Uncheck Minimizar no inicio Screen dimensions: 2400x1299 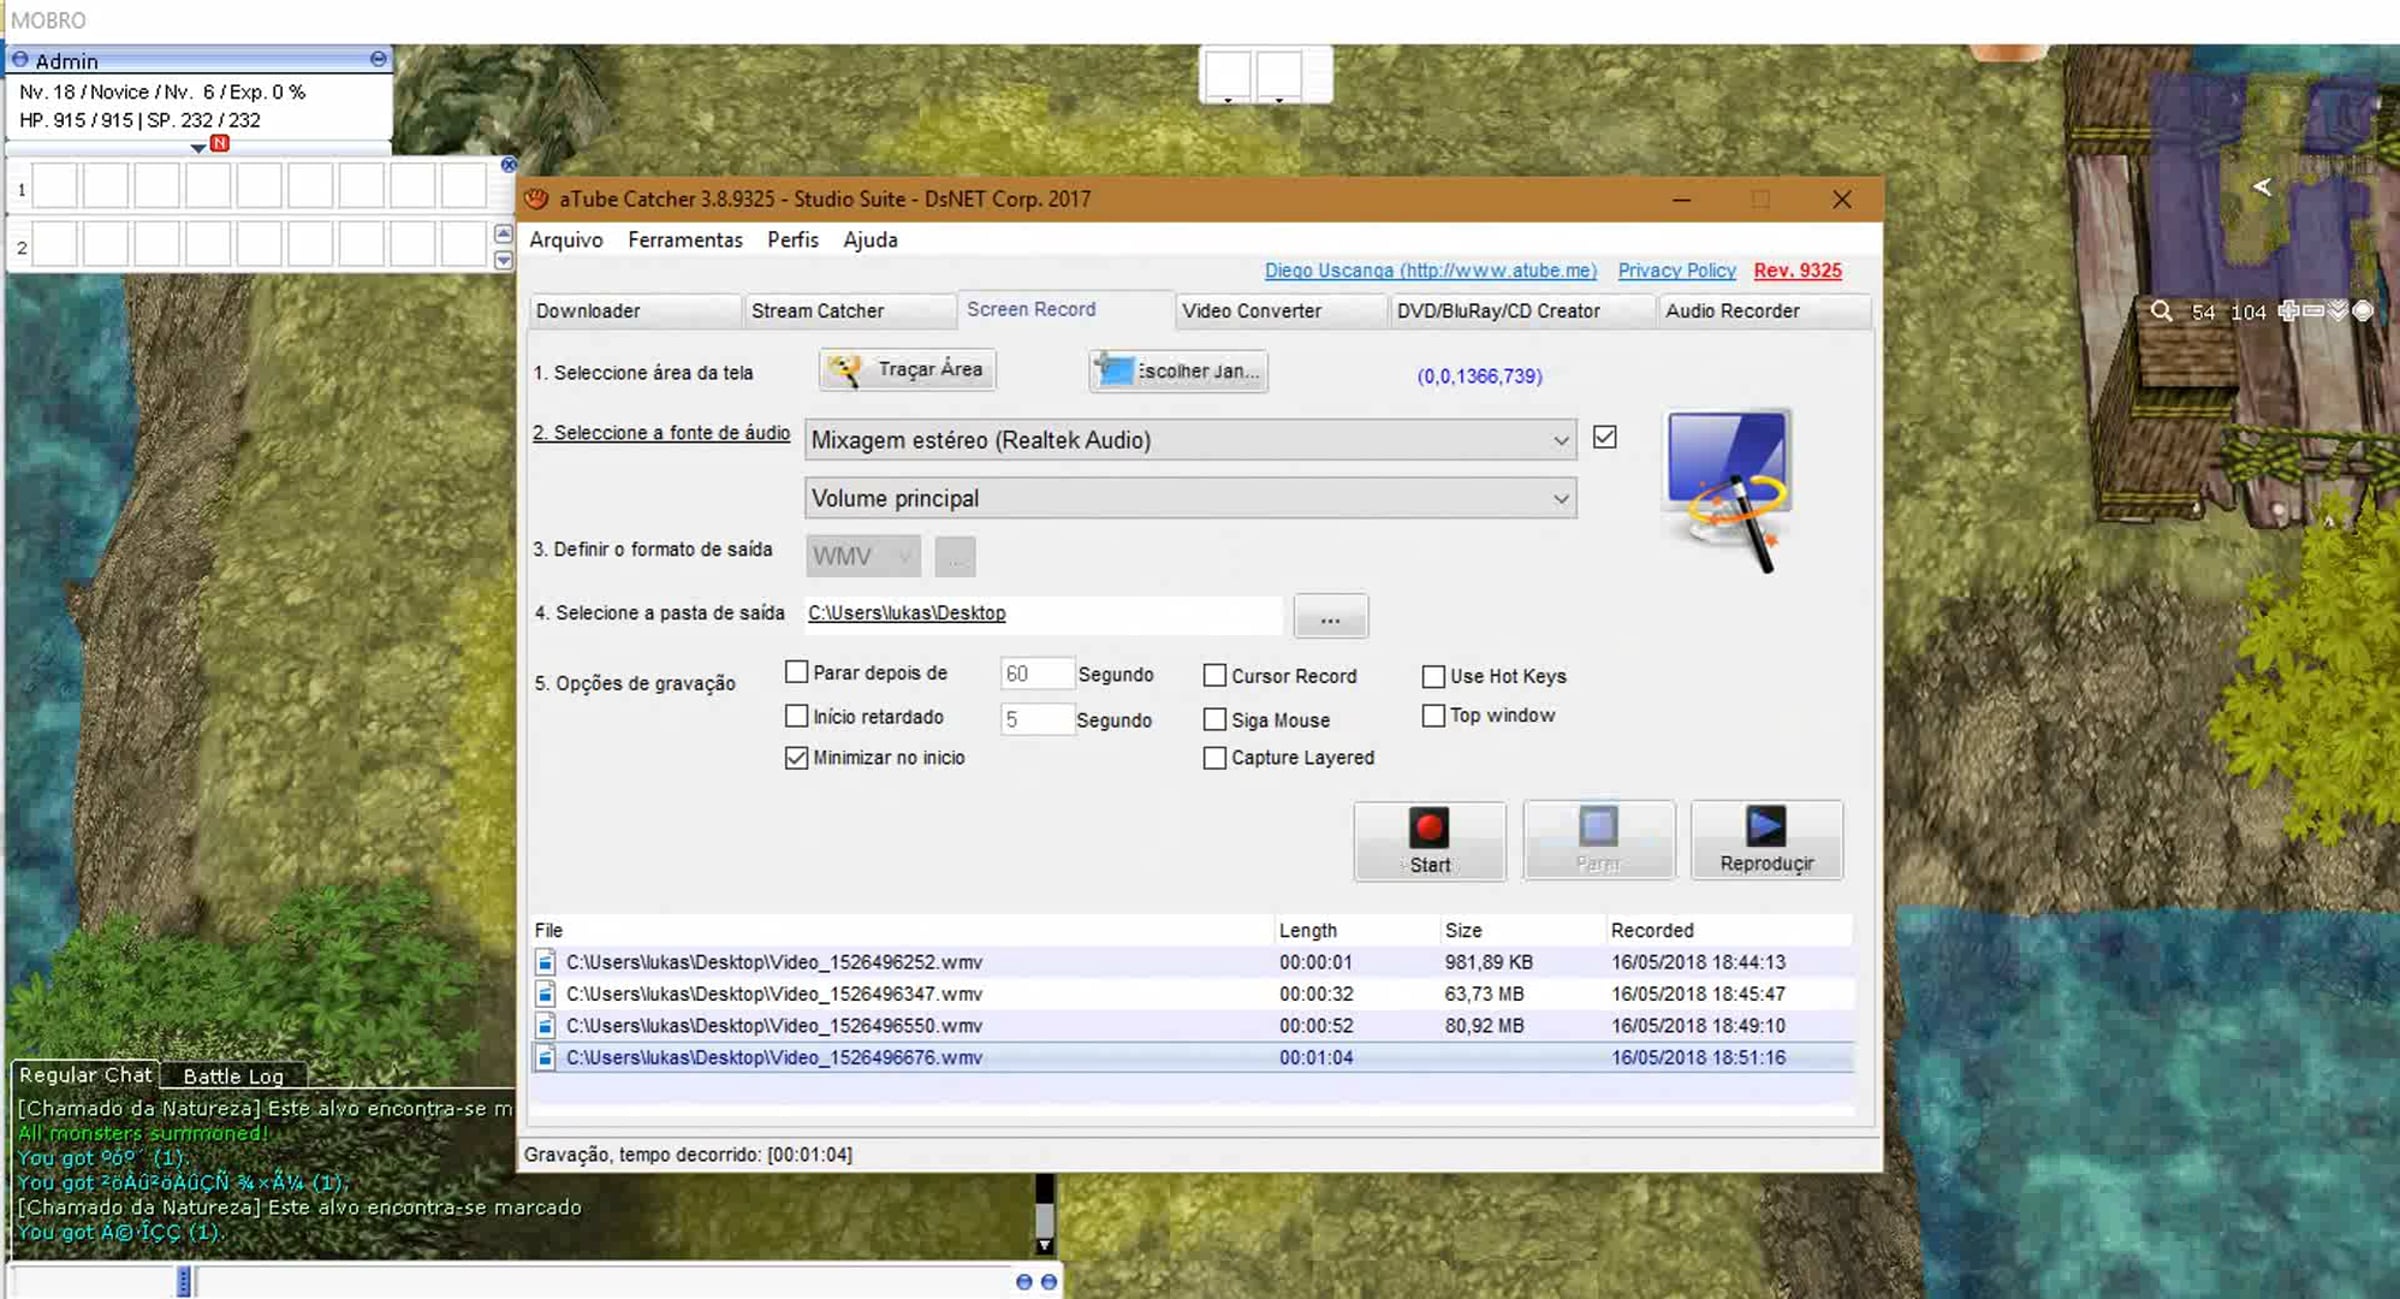[x=796, y=757]
